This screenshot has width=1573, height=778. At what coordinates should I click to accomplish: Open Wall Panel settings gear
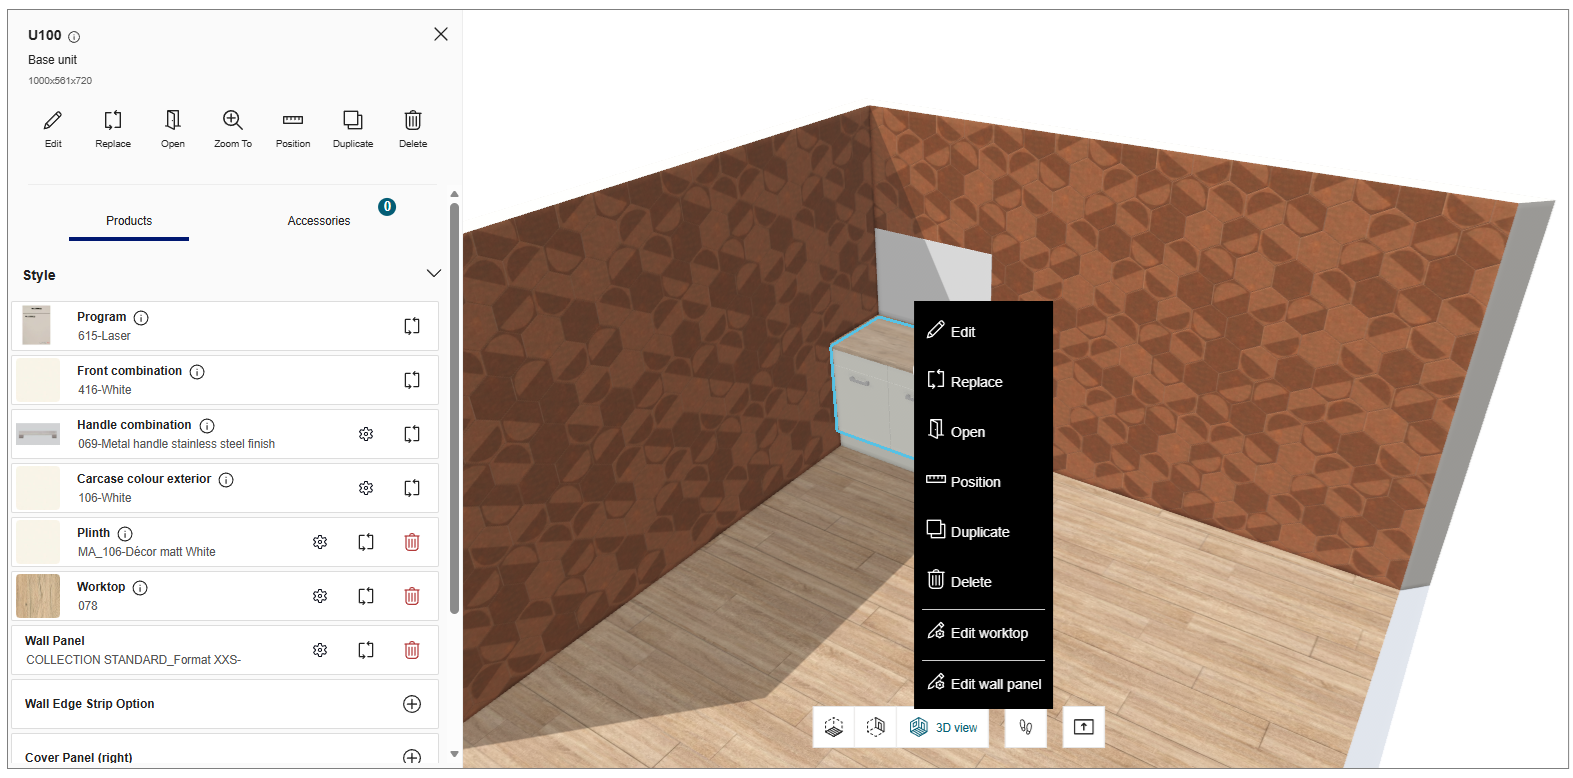[x=320, y=650]
